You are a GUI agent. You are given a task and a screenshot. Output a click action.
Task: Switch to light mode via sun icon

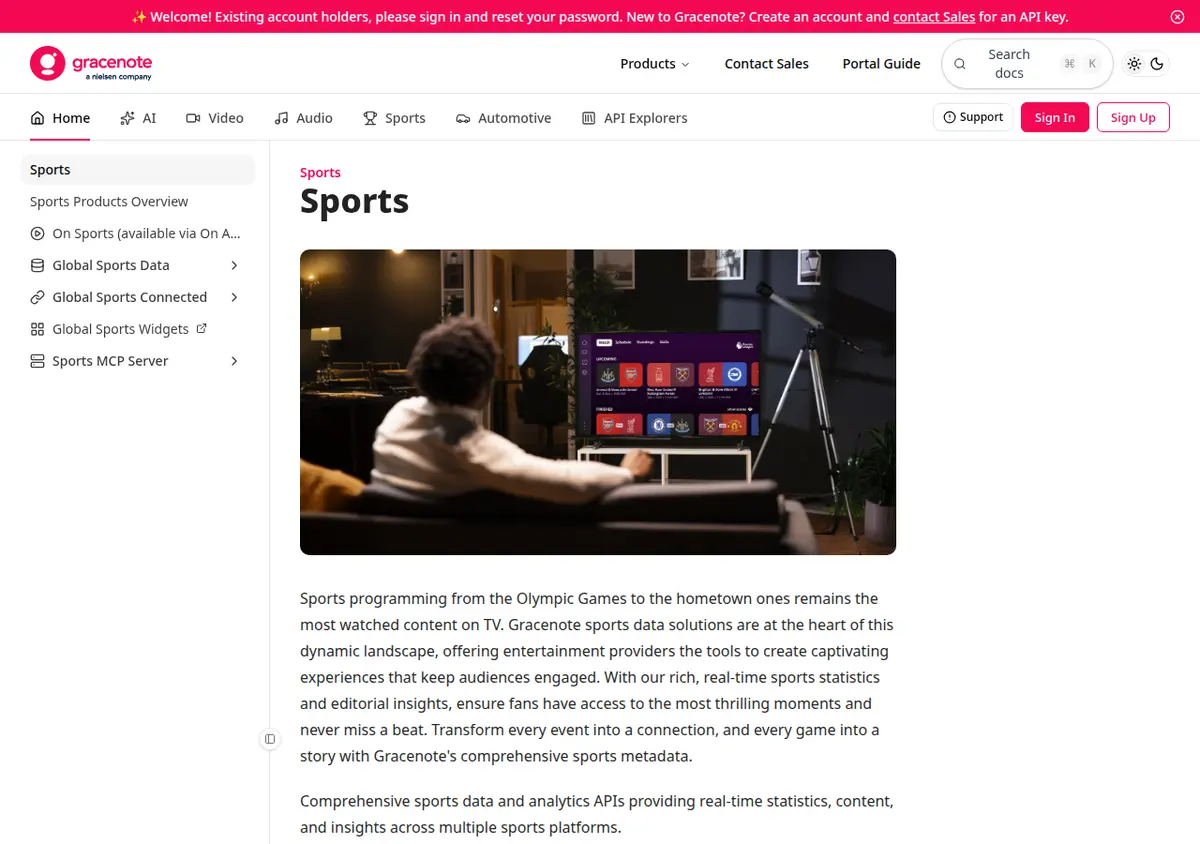(1134, 64)
